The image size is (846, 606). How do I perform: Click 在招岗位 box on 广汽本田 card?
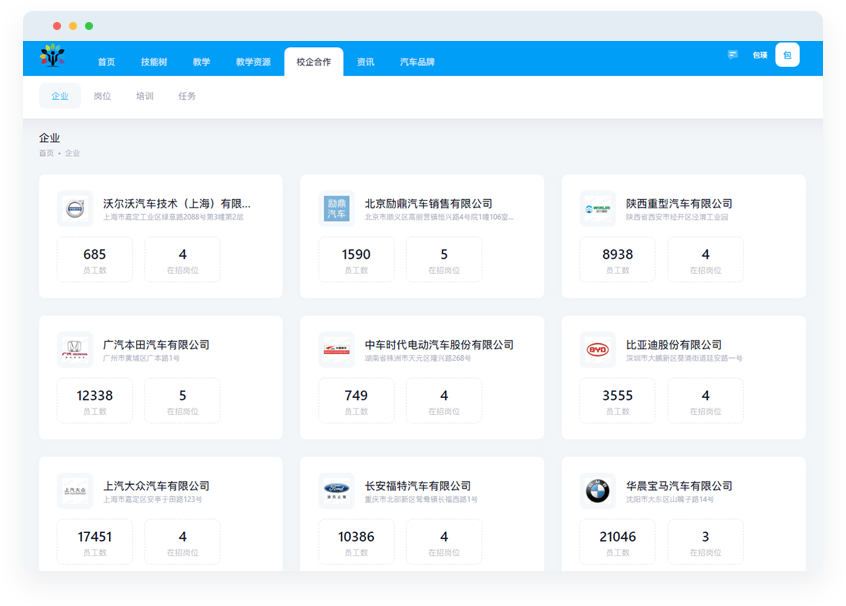click(x=182, y=401)
